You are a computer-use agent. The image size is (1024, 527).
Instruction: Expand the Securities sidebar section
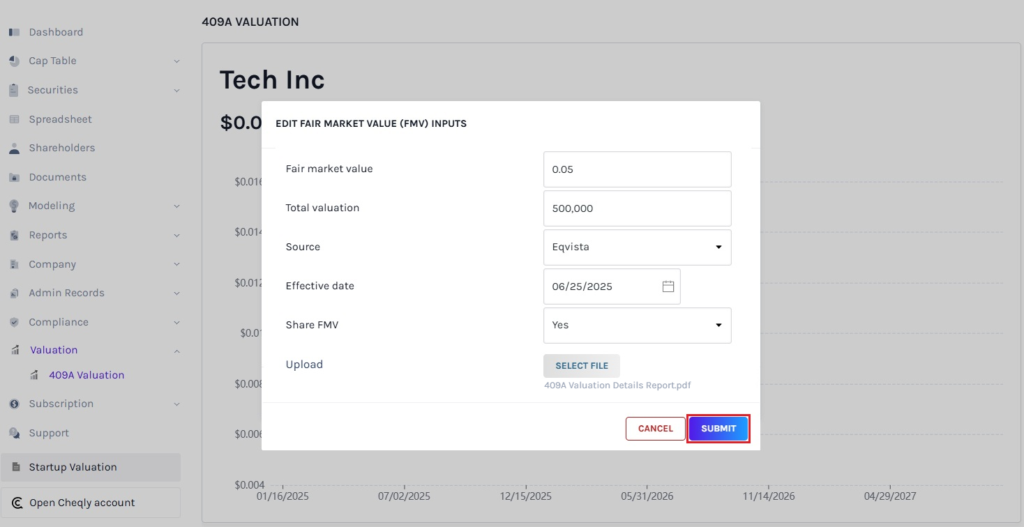[x=176, y=90]
